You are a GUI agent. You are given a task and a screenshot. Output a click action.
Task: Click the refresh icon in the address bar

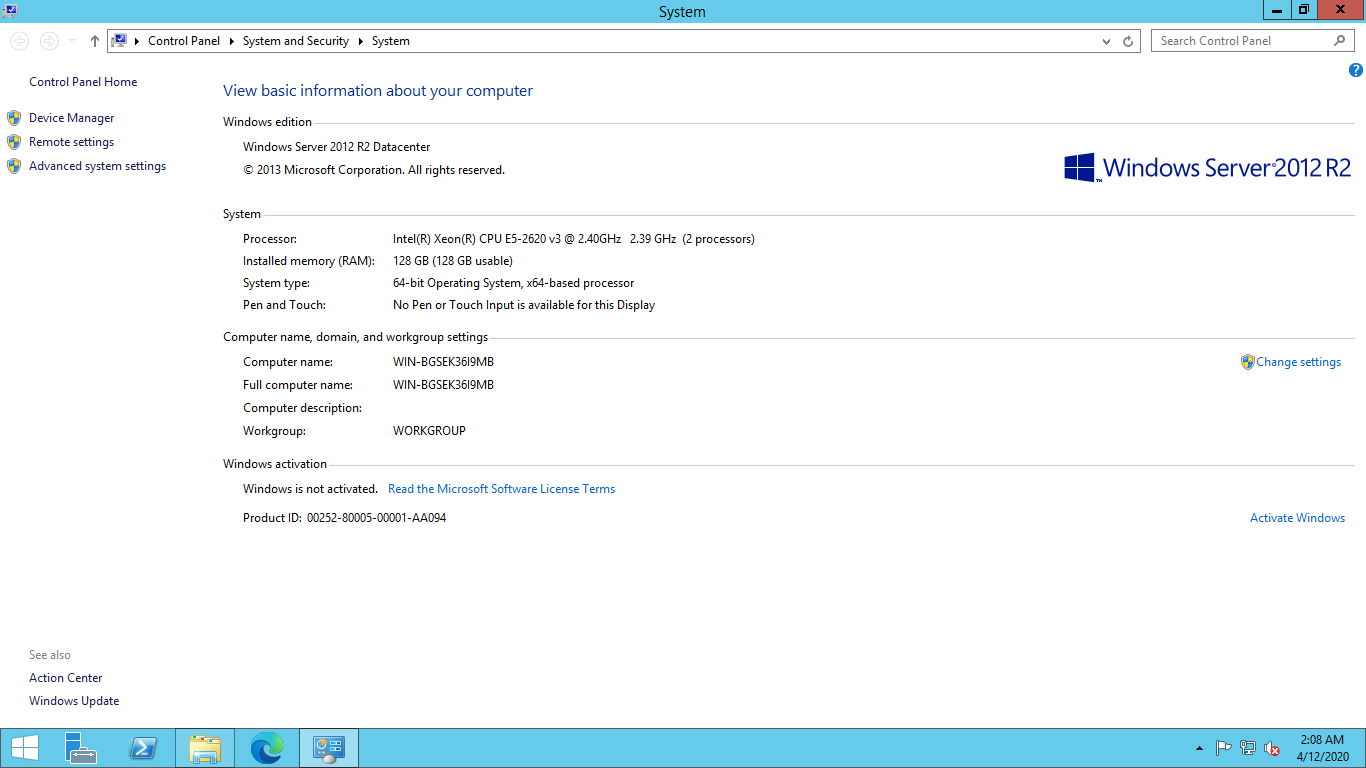pos(1128,41)
